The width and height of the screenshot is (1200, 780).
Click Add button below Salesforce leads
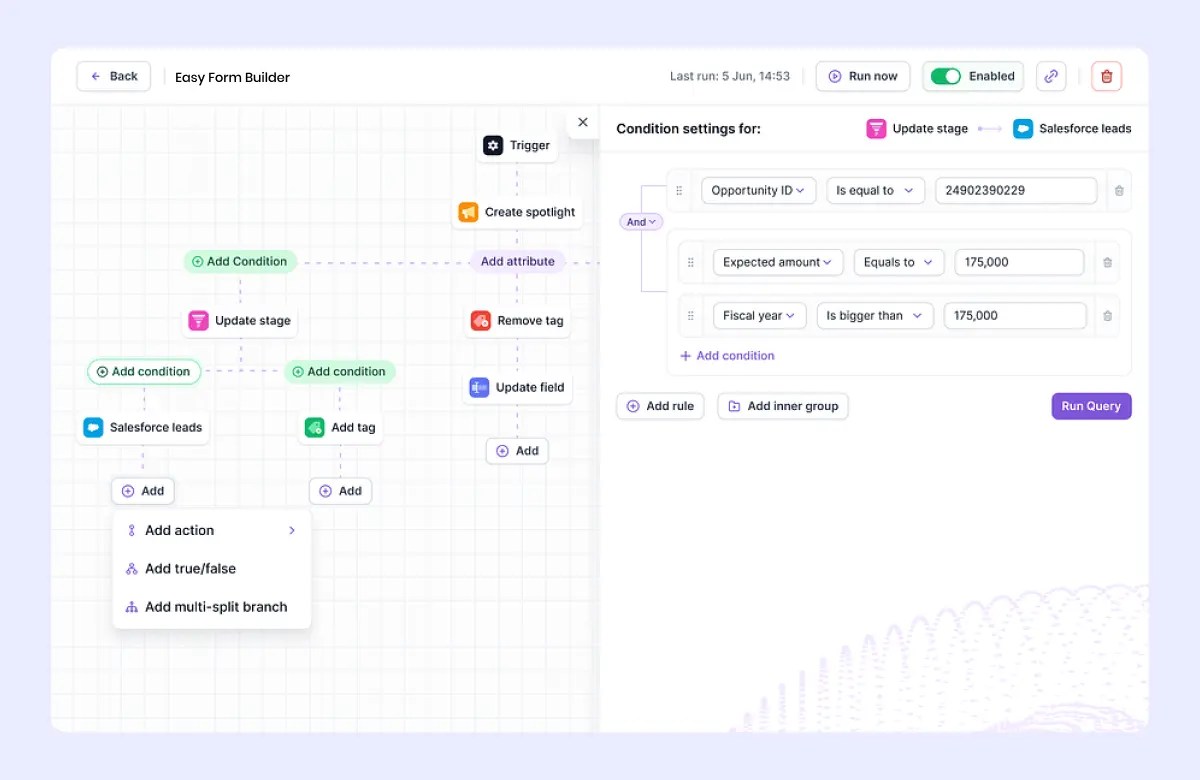(143, 491)
